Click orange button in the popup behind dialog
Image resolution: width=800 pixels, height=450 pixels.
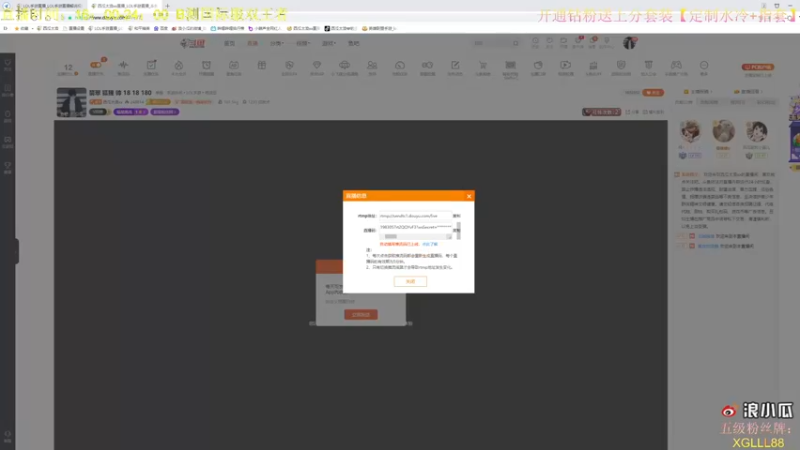(361, 315)
